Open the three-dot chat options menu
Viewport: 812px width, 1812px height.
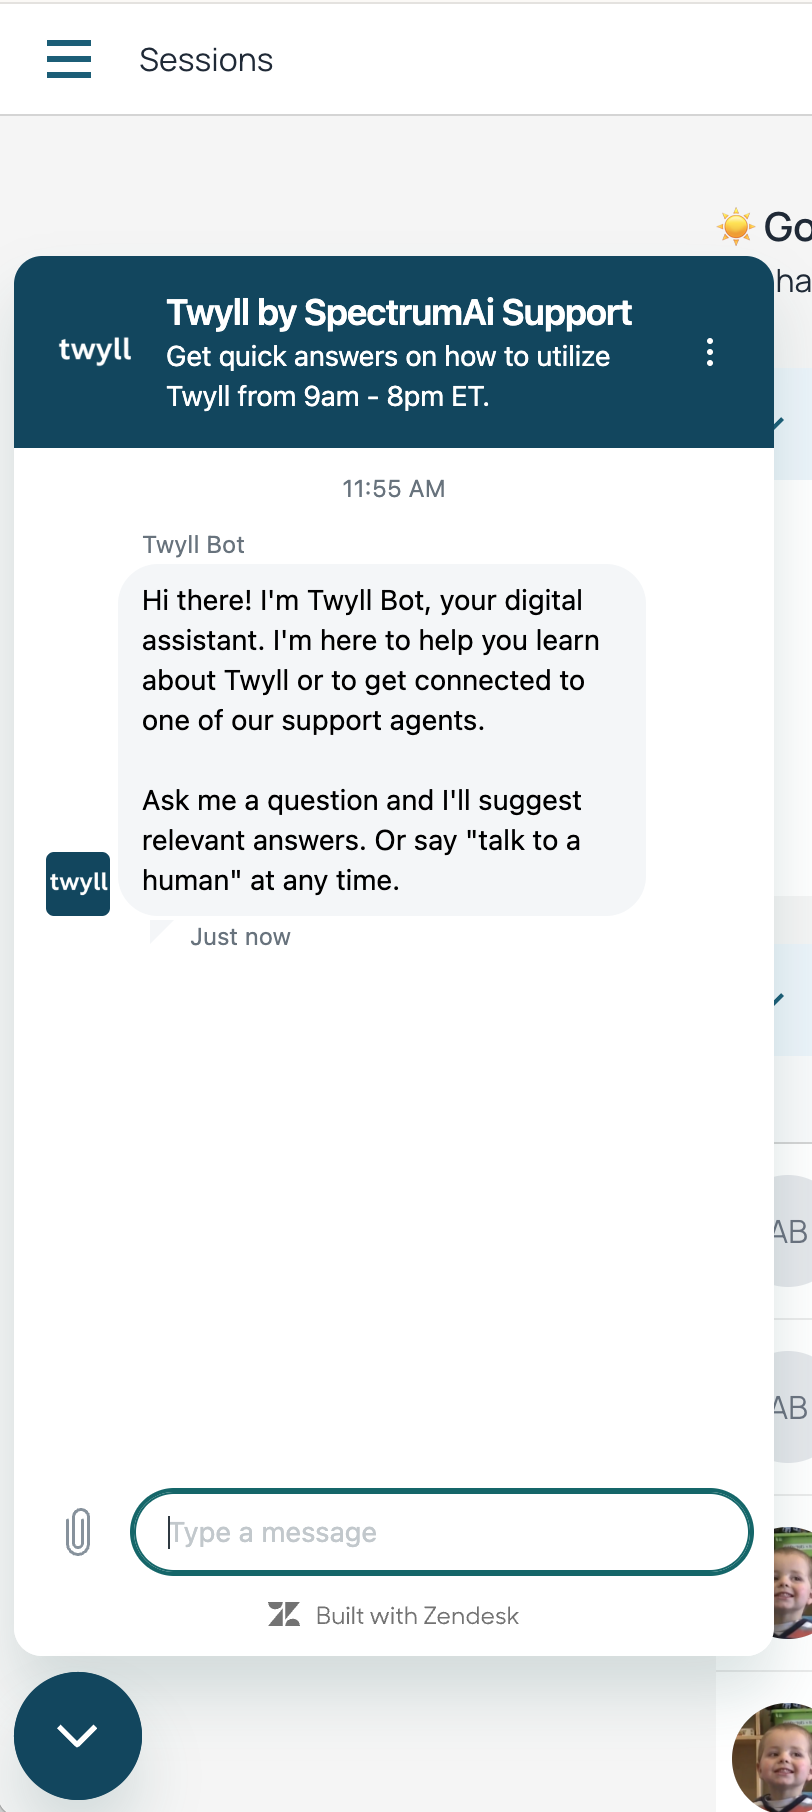click(x=710, y=352)
